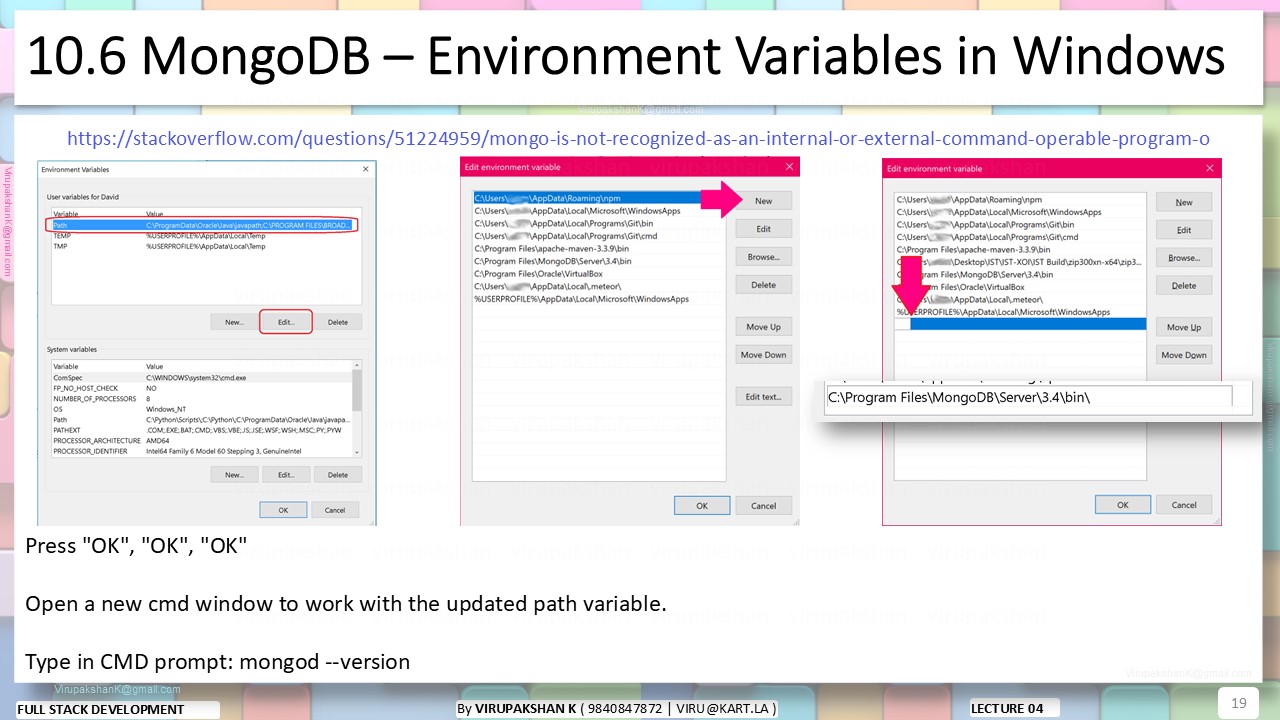Click the slide number 19 box
This screenshot has height=720, width=1280.
coord(1238,703)
